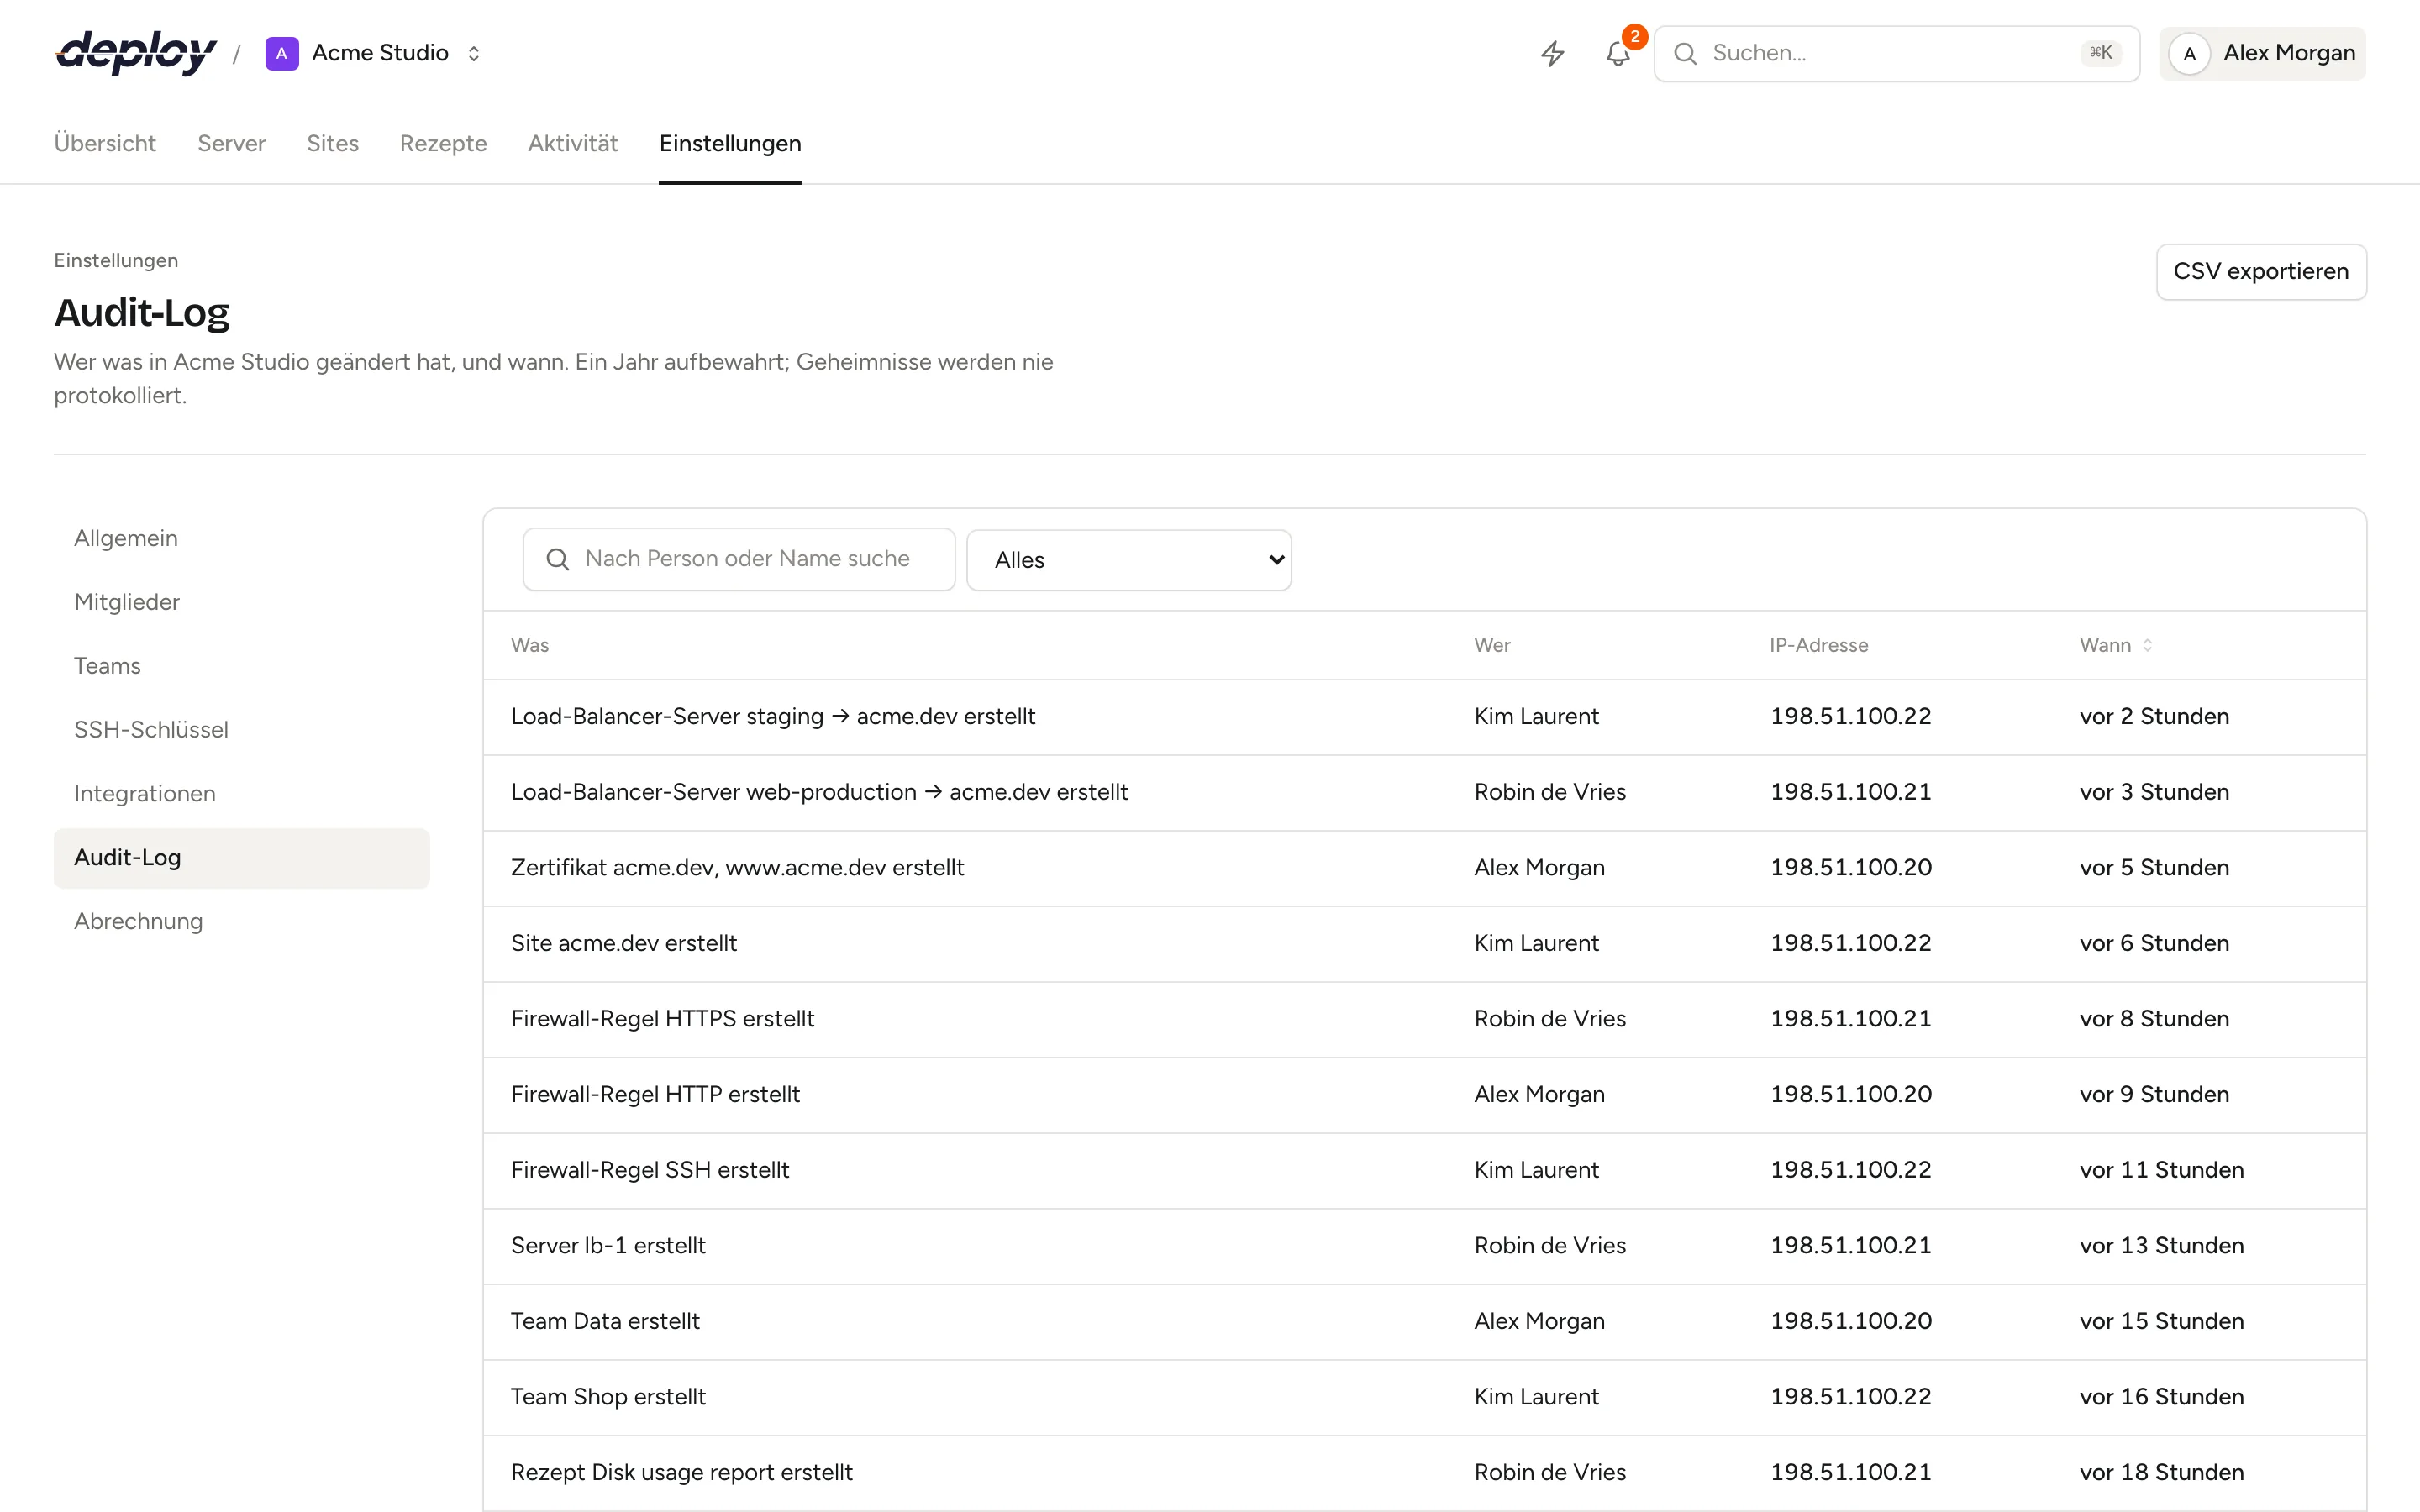
Task: Click the deploy logo
Action: pyautogui.click(x=136, y=53)
